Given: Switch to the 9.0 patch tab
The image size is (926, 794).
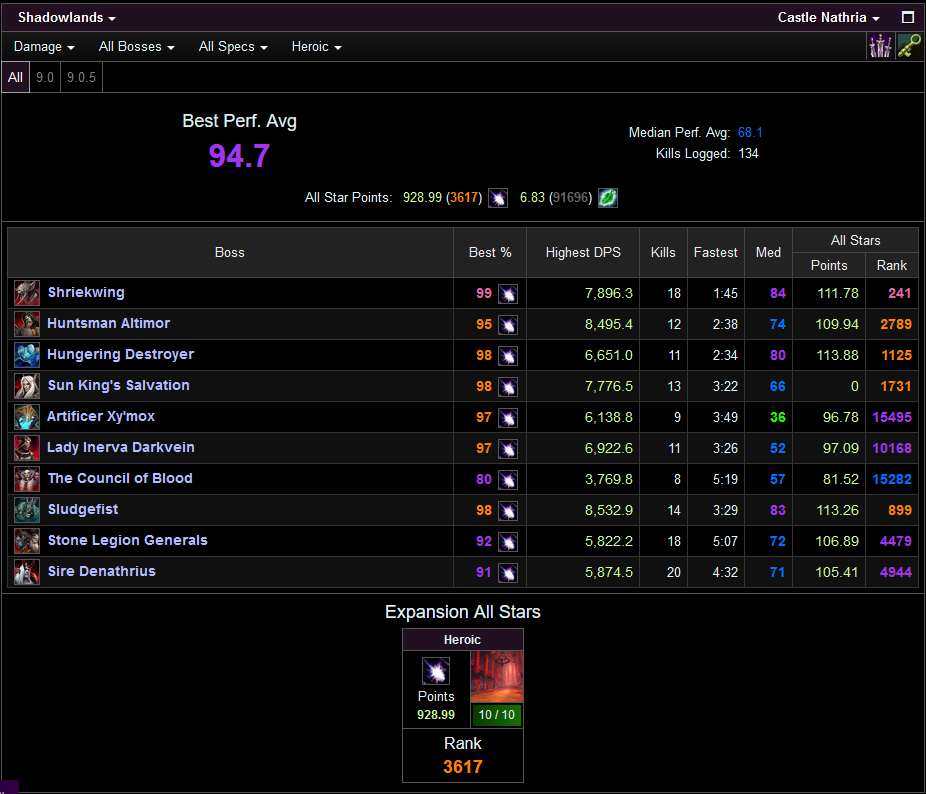Looking at the screenshot, I should tap(45, 77).
